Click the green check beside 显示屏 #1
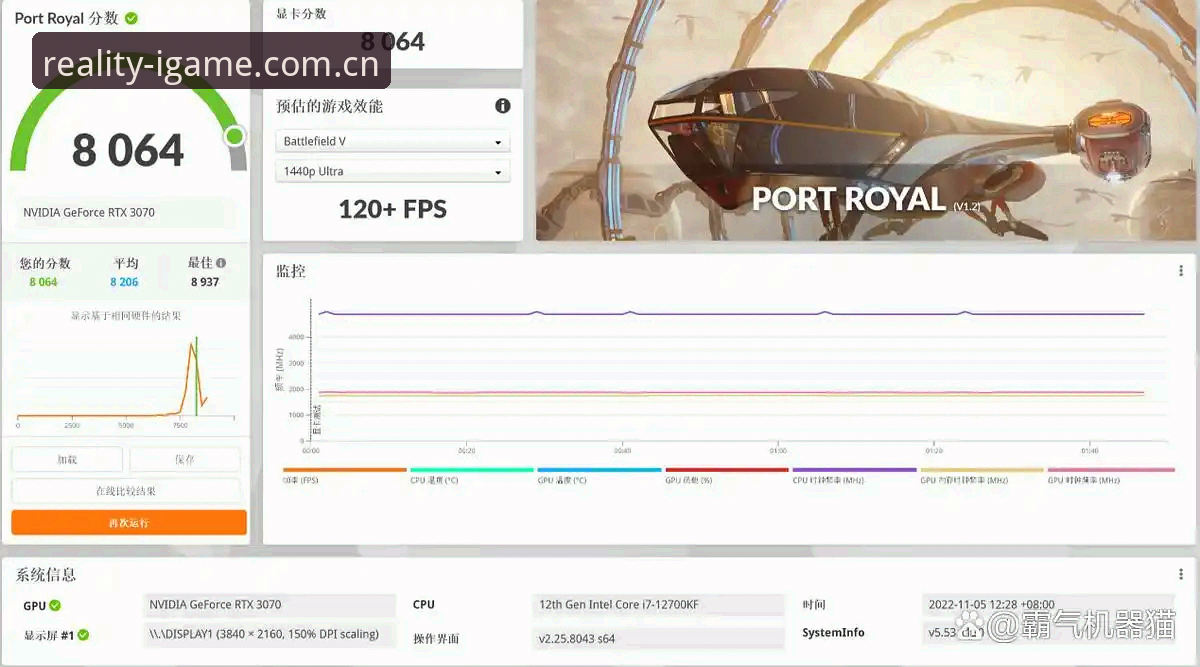The image size is (1200, 667). click(84, 635)
